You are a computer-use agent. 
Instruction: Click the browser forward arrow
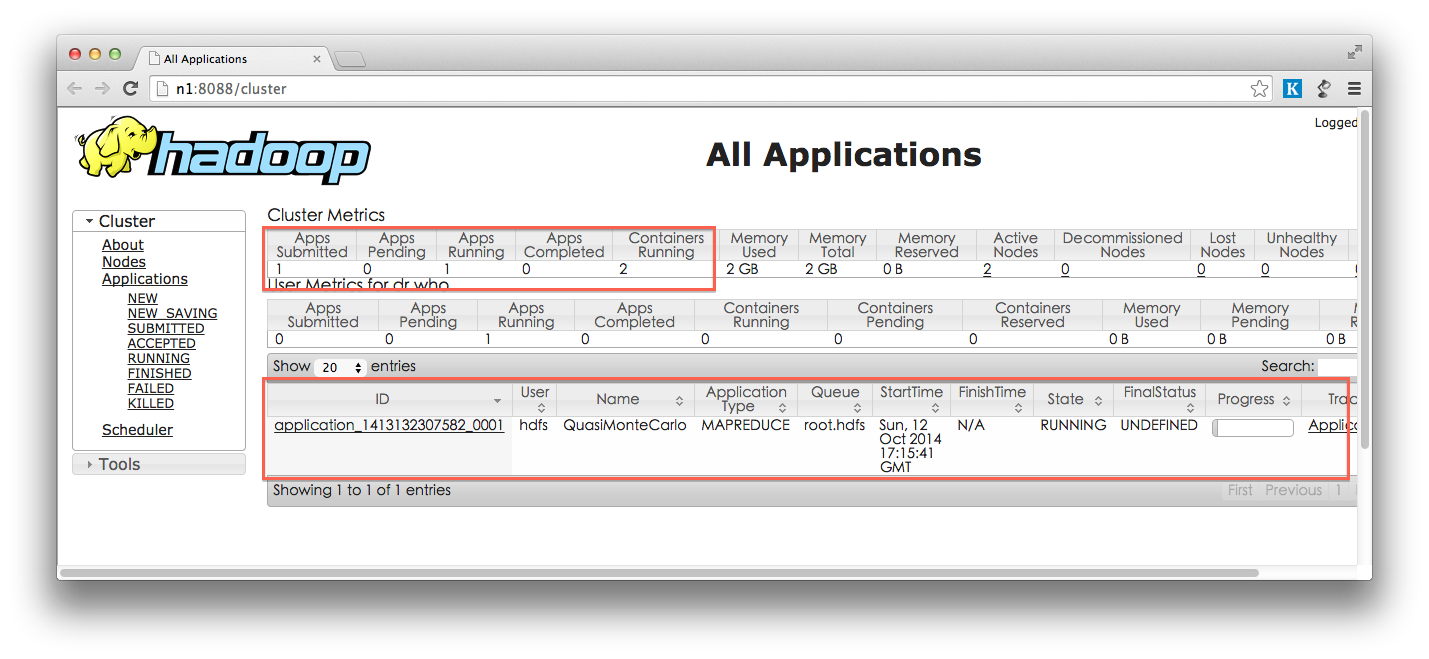(102, 89)
